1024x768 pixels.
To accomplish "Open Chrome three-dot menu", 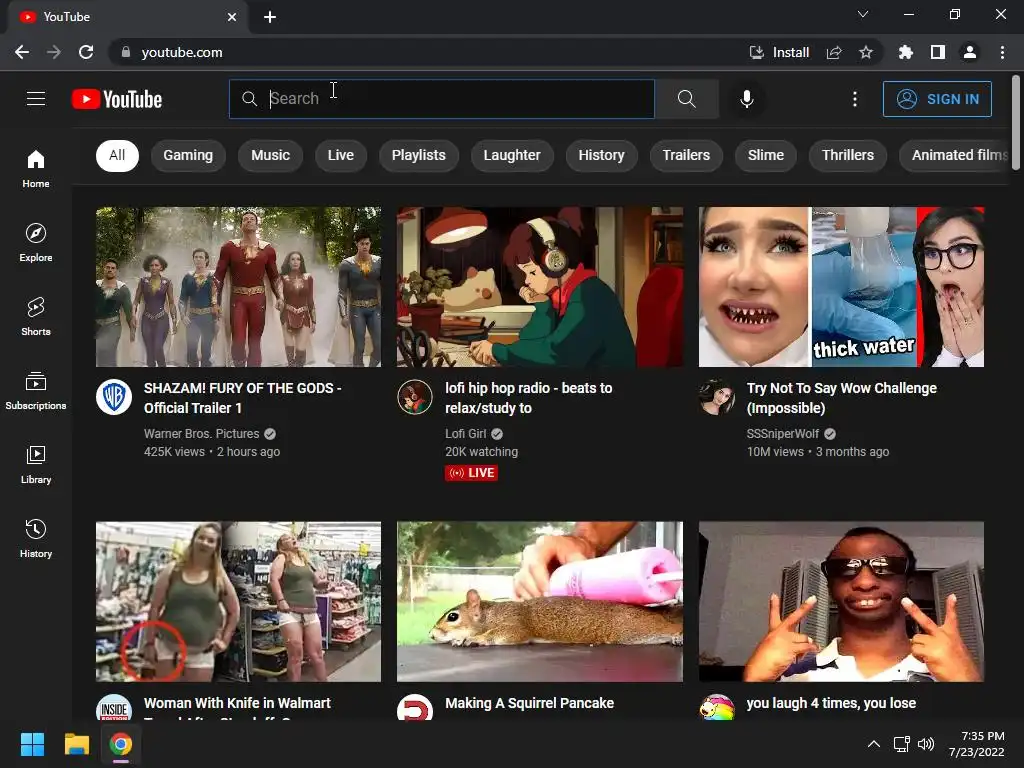I will click(x=1002, y=52).
